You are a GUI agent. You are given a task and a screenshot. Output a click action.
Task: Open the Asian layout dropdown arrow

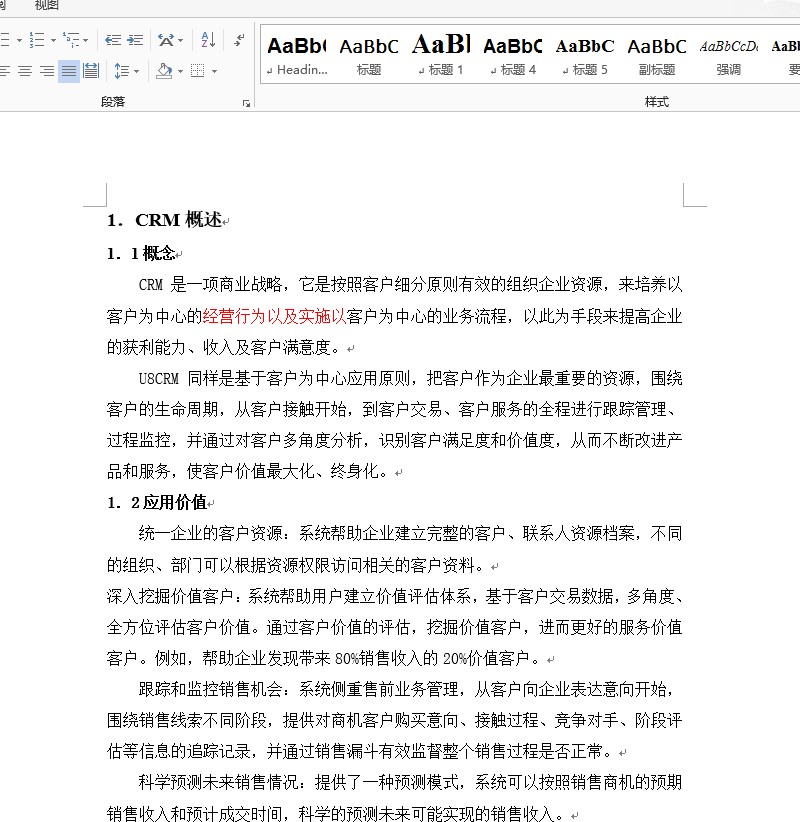coord(180,40)
